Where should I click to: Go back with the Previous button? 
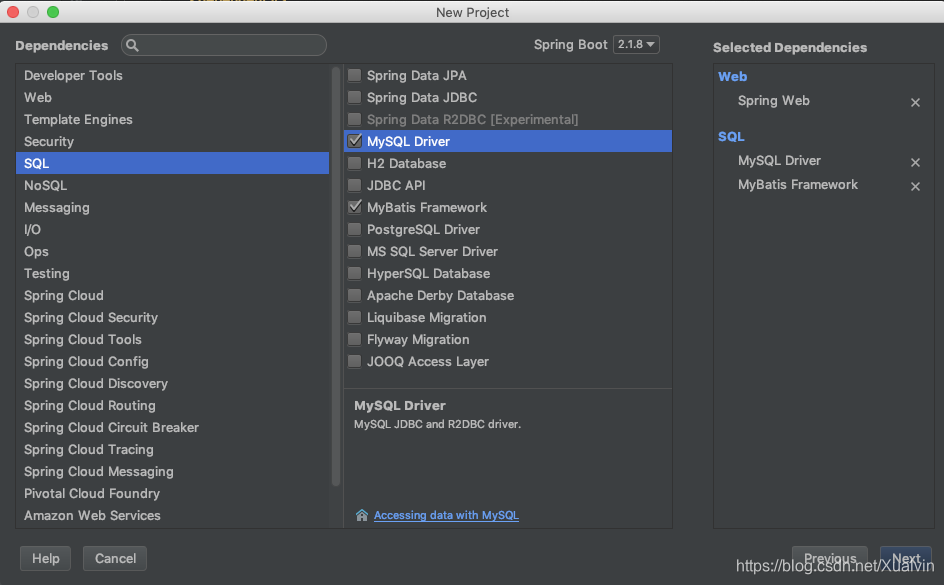[x=830, y=559]
